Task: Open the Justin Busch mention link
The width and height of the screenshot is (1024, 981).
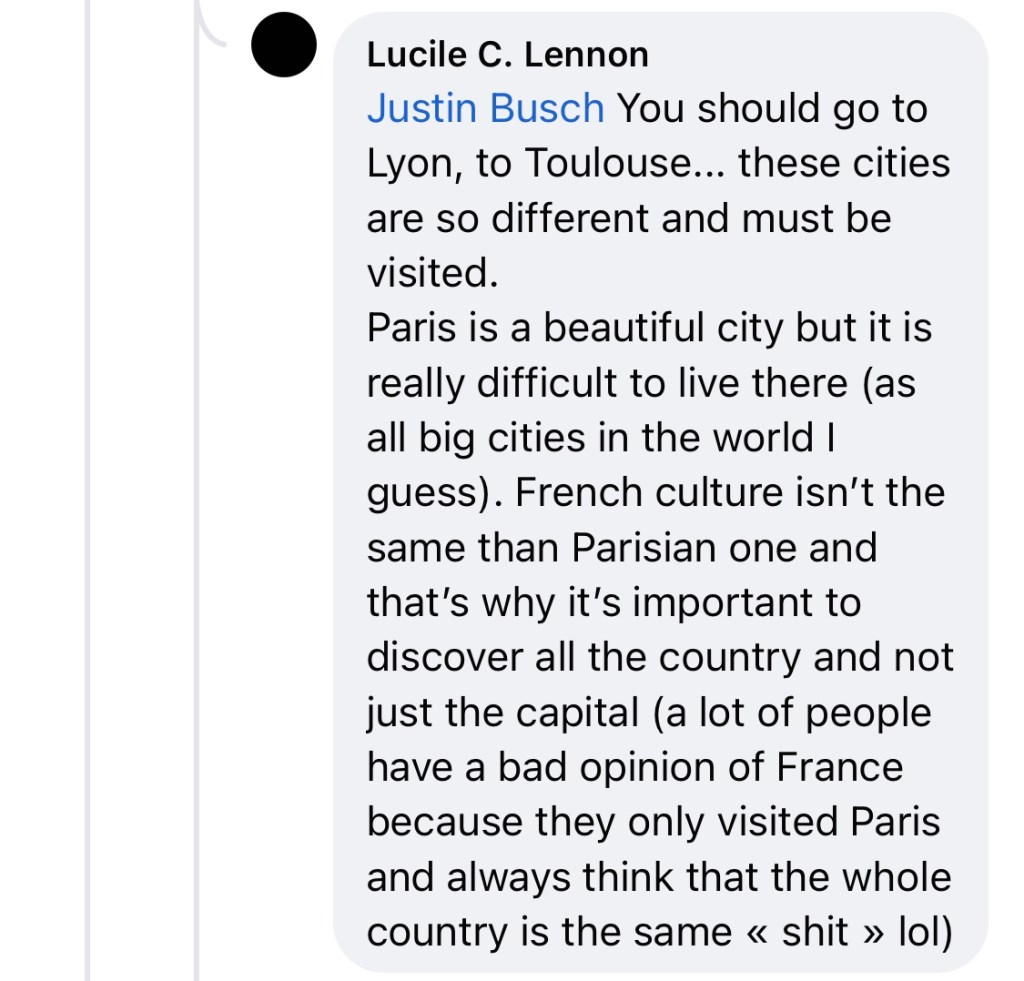Action: (x=485, y=108)
